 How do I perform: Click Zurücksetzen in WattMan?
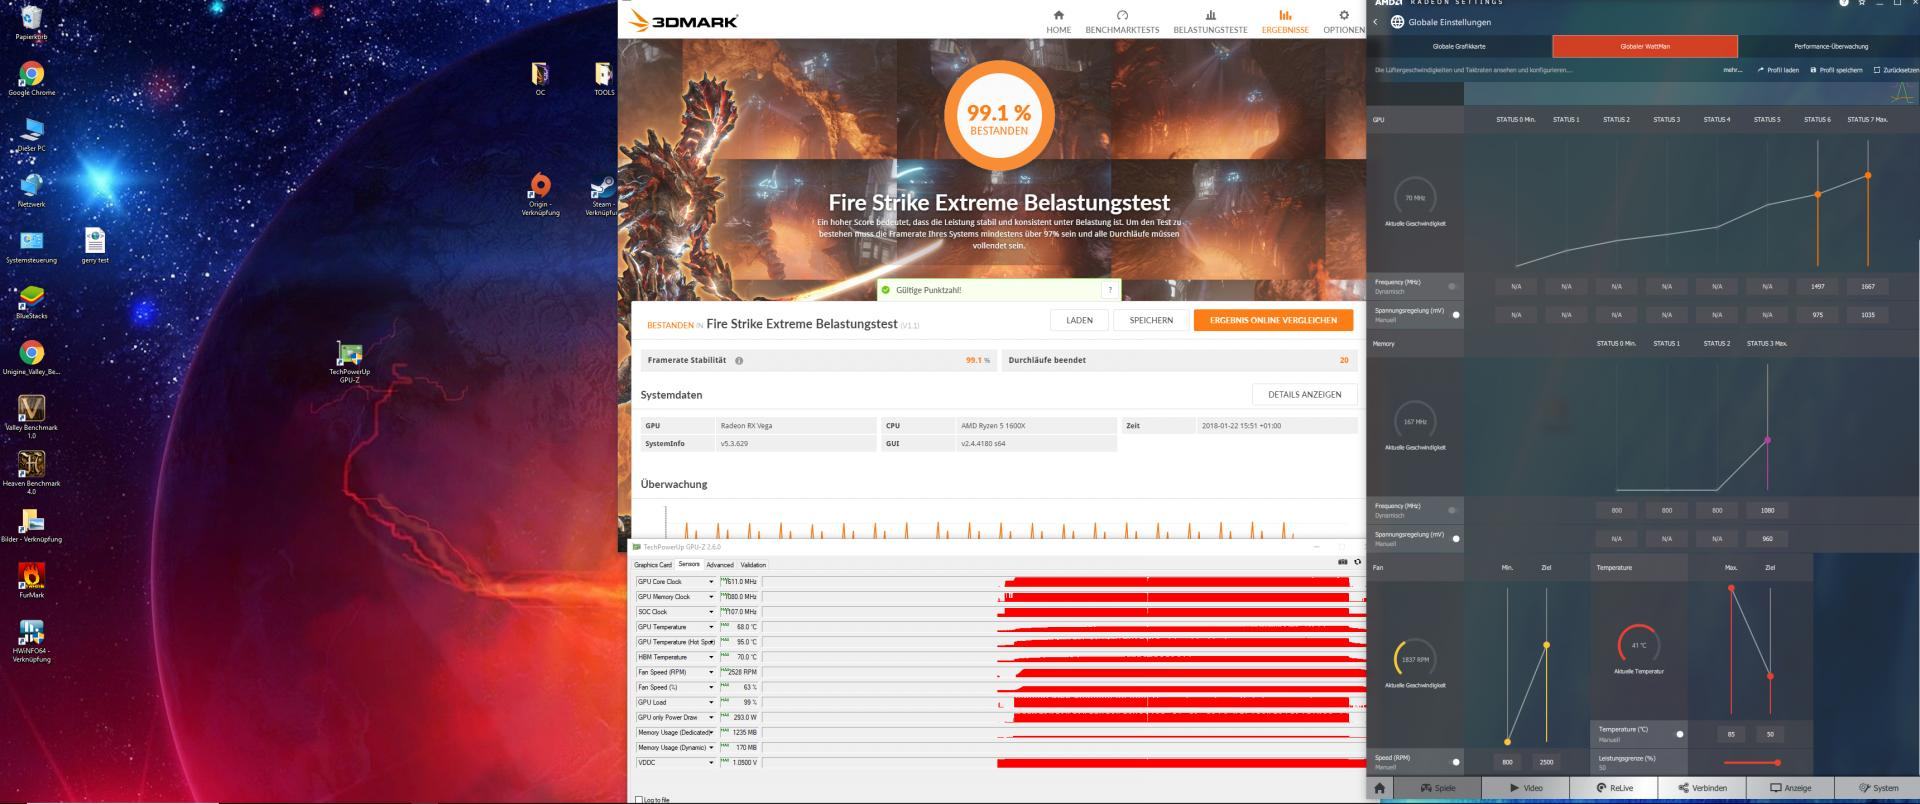(1896, 70)
